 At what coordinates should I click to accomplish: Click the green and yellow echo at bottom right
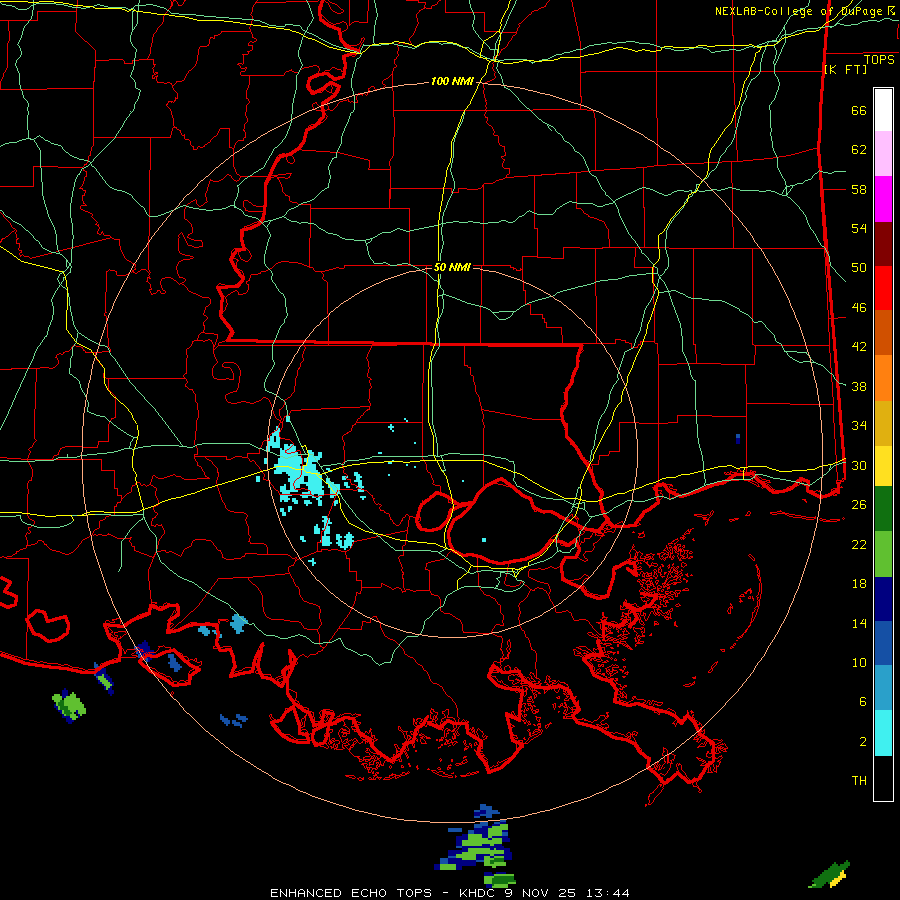click(x=830, y=874)
